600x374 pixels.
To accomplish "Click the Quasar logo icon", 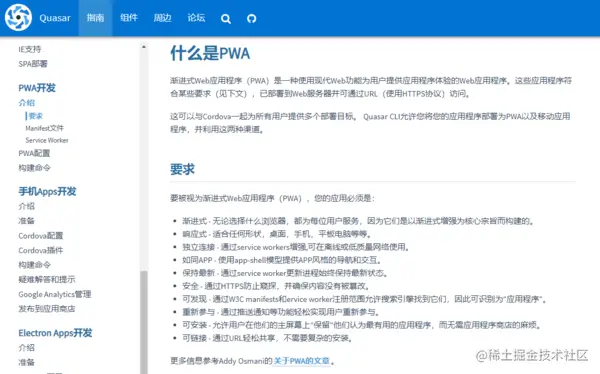I will point(18,18).
